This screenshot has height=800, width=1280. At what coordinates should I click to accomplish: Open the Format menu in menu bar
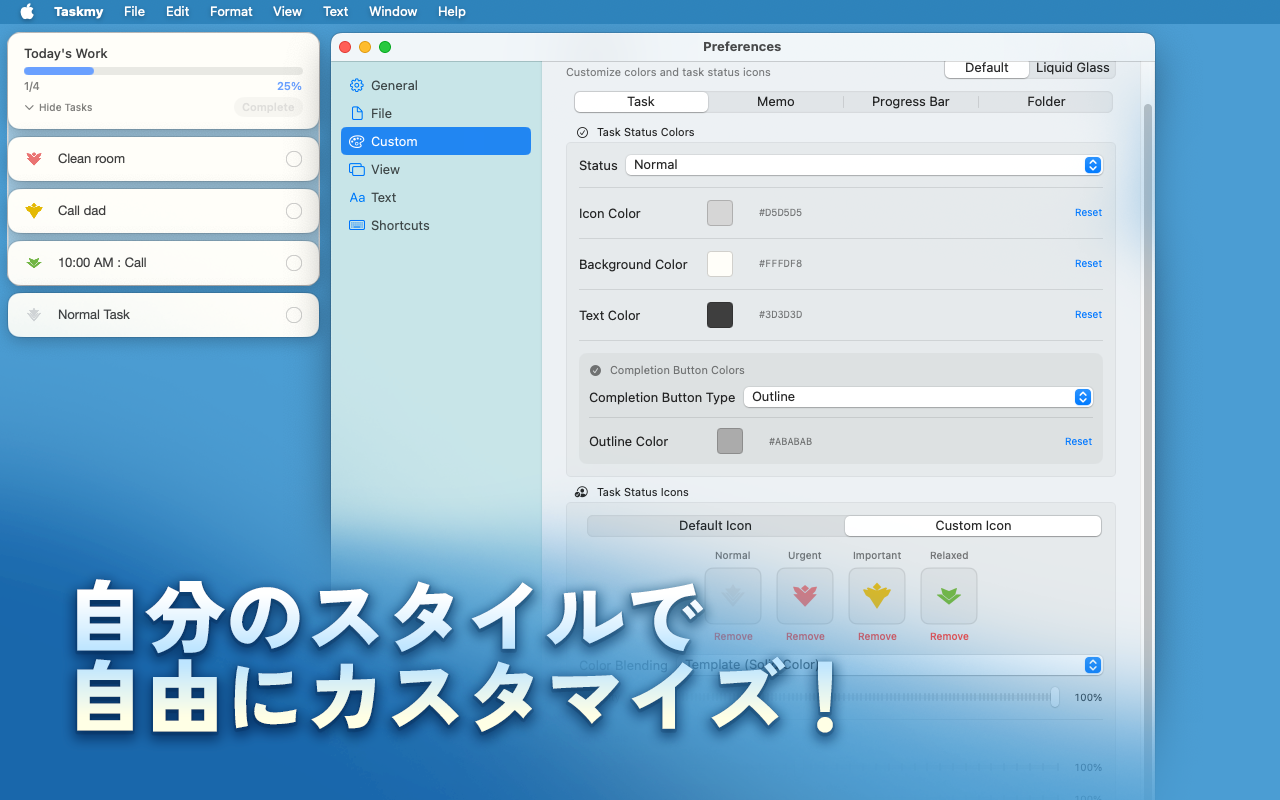(x=231, y=12)
